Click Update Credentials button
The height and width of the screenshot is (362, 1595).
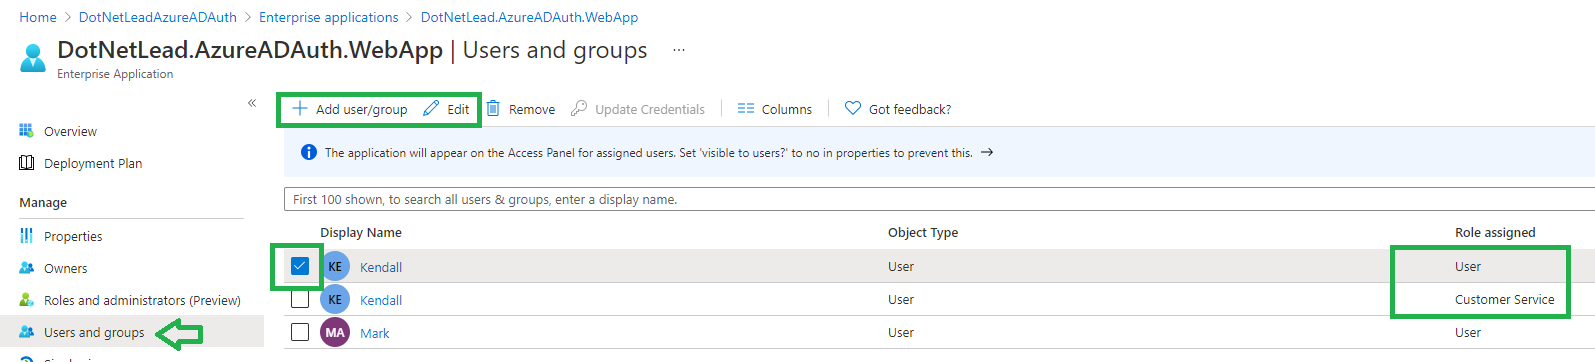(x=638, y=109)
